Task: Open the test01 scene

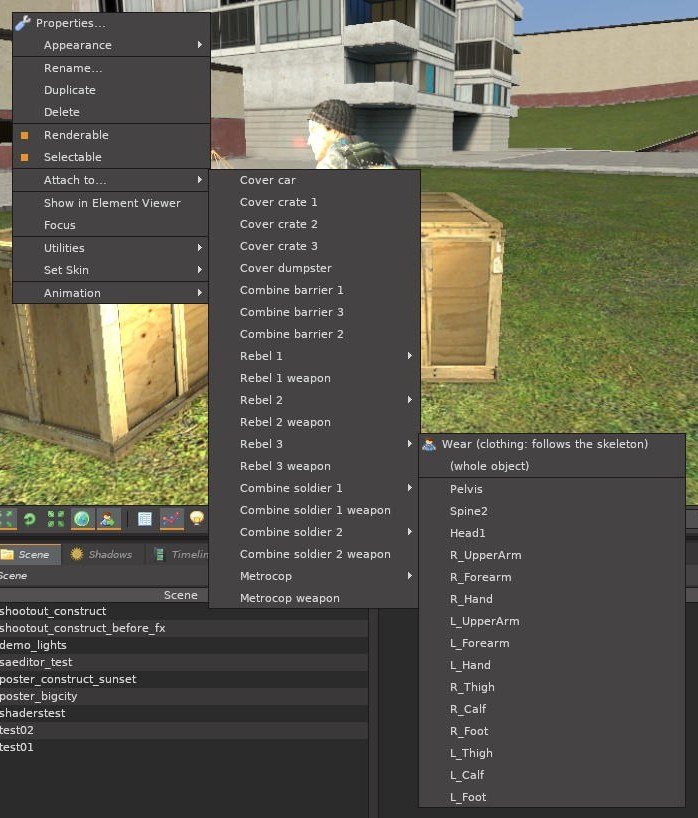Action: click(184, 747)
